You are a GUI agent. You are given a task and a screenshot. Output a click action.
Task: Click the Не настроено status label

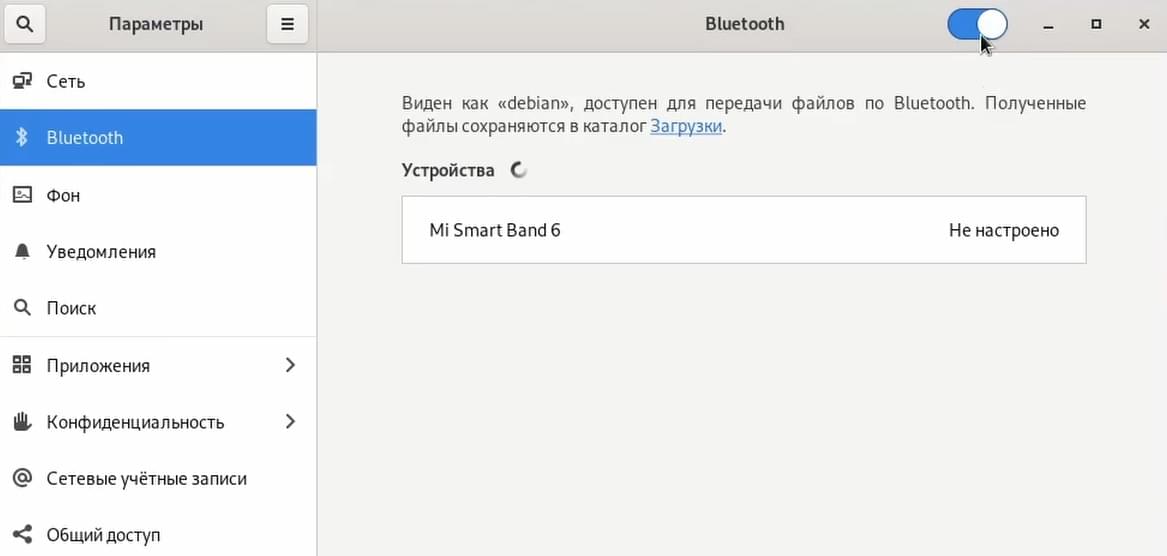(x=1003, y=230)
